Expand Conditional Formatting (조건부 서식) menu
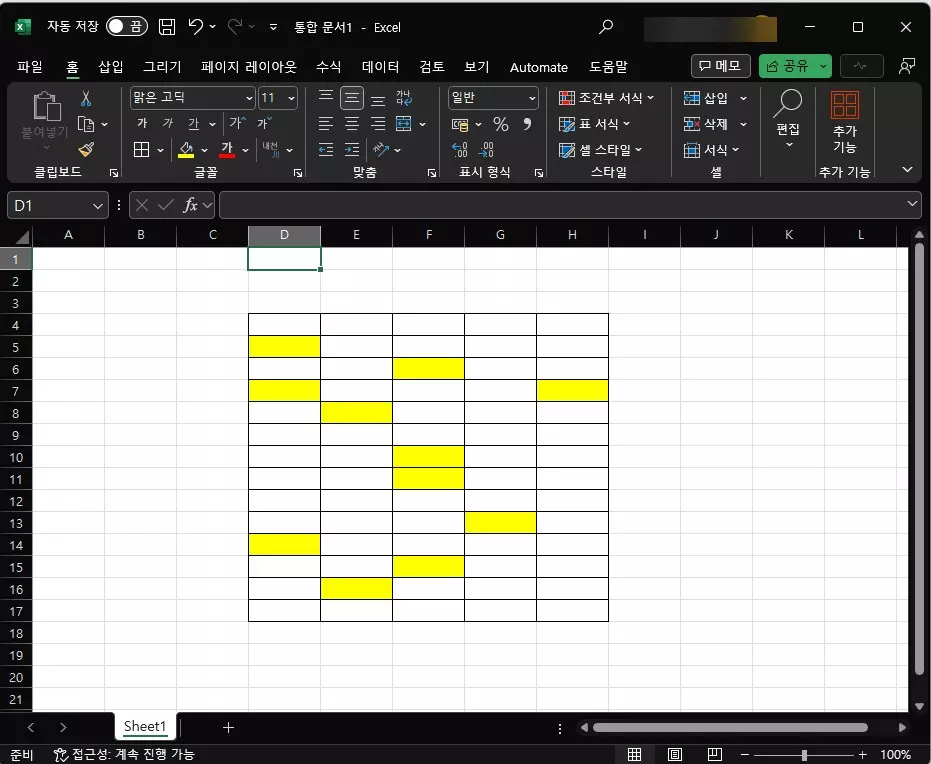 pyautogui.click(x=606, y=98)
